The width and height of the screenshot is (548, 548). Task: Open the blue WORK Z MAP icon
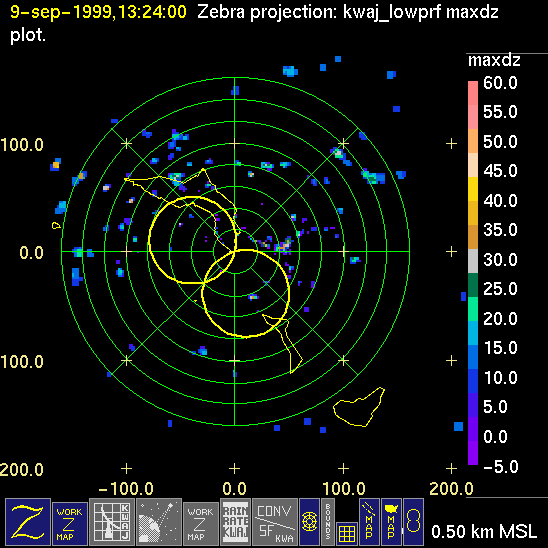(x=70, y=524)
